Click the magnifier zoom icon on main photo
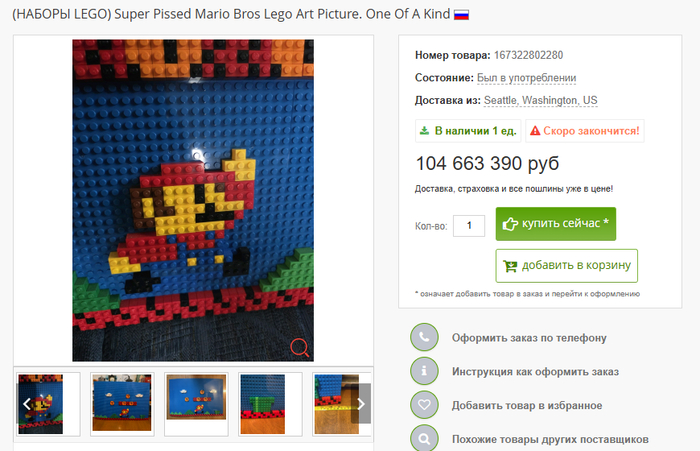This screenshot has height=451, width=700. click(x=300, y=347)
